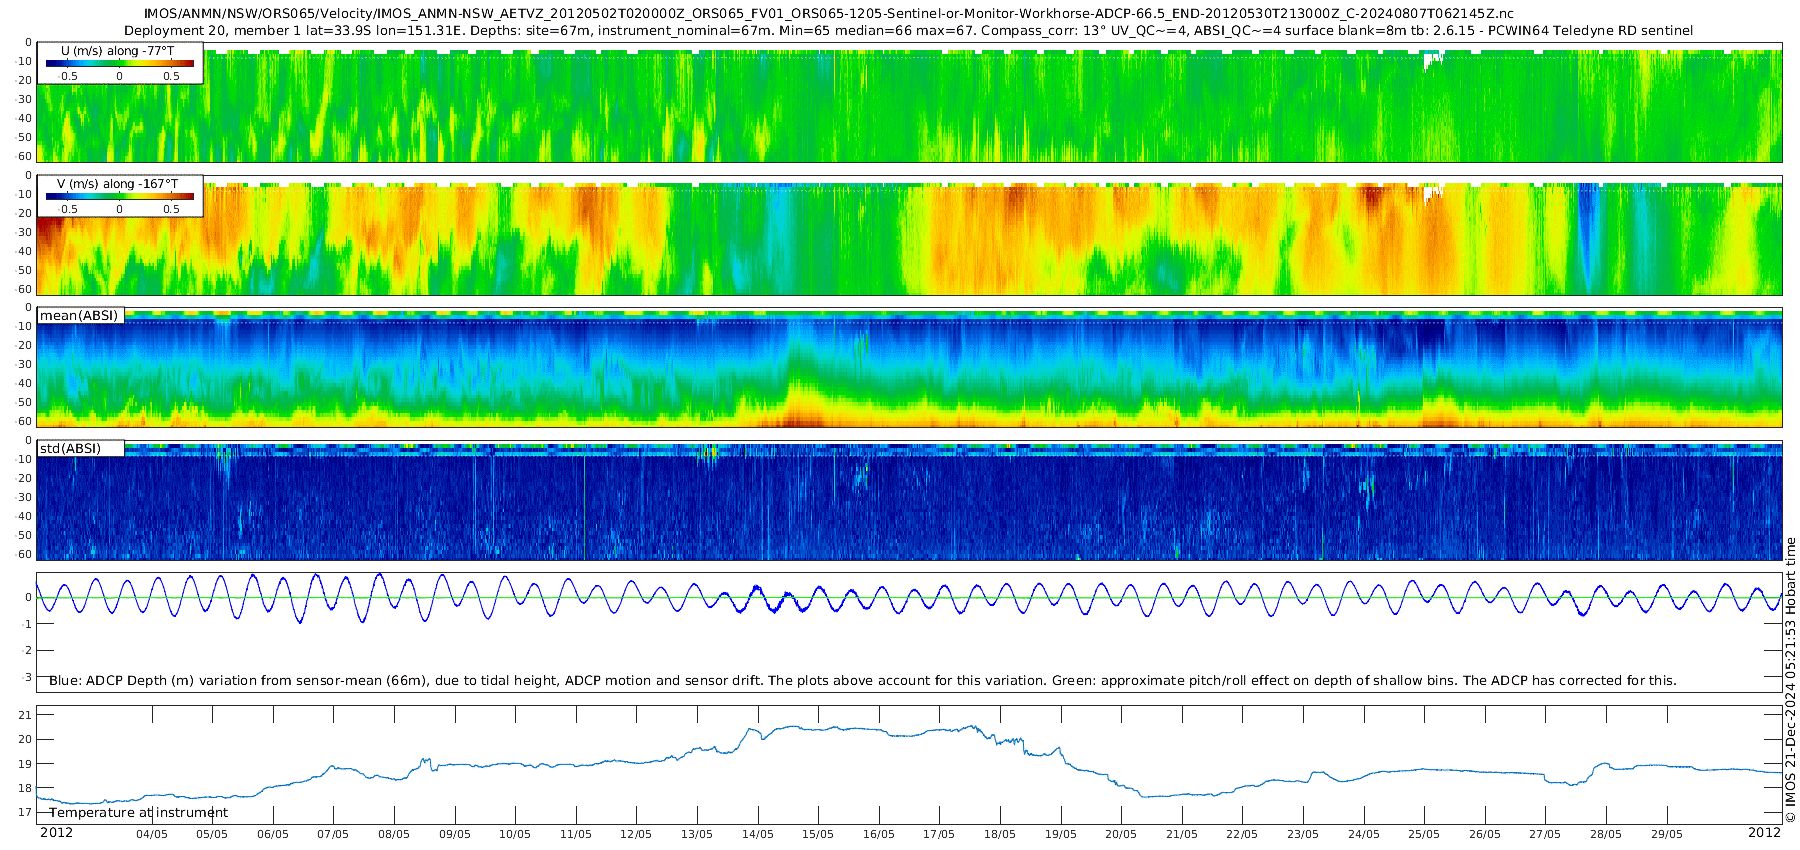Select the std(ABSI) panel label
The height and width of the screenshot is (850, 1800).
coord(70,448)
